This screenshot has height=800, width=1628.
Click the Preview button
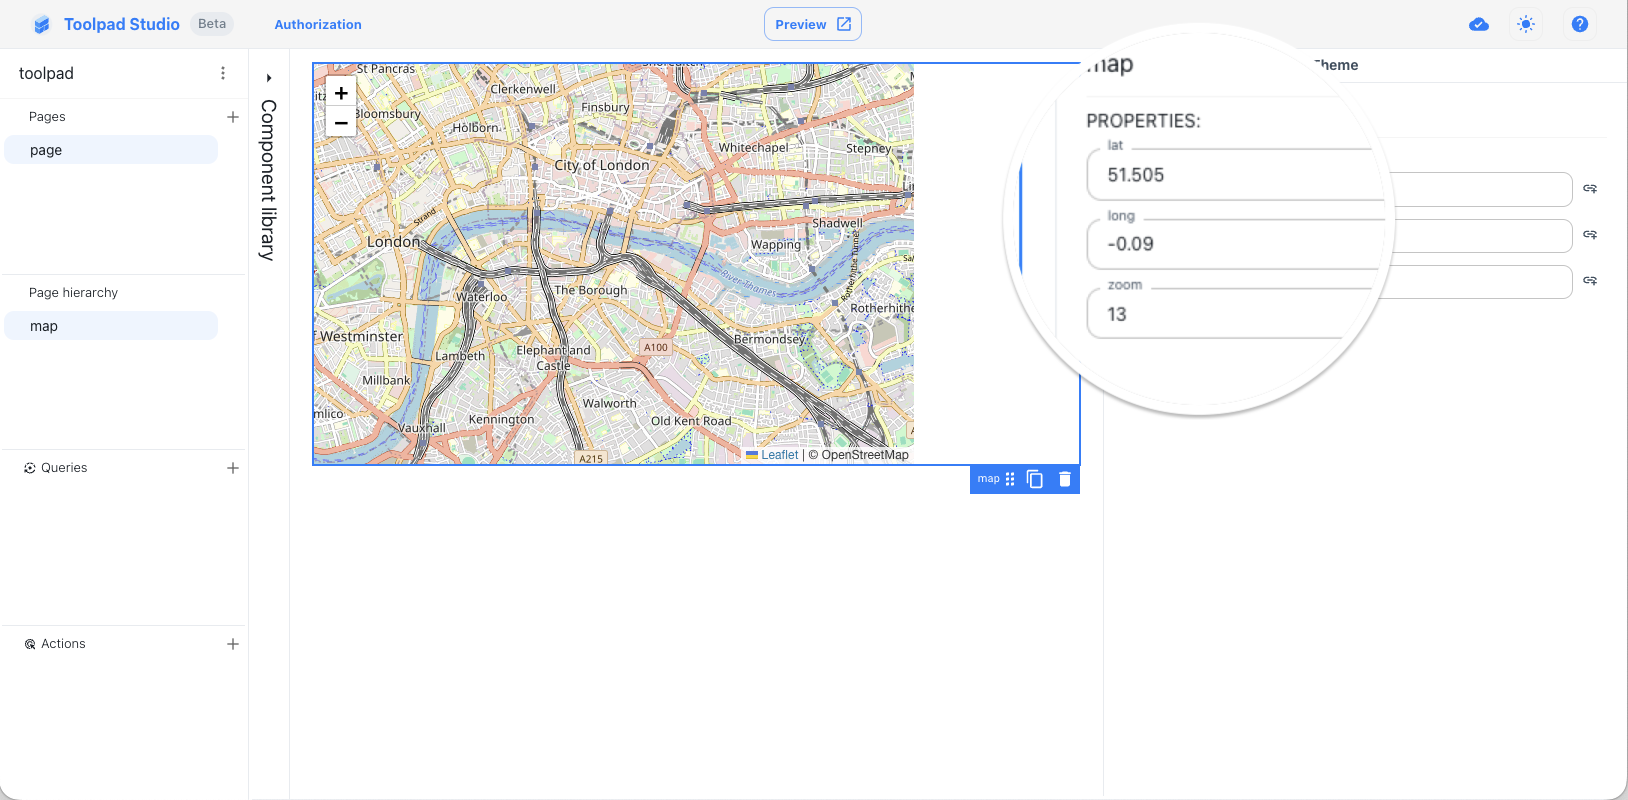click(812, 24)
